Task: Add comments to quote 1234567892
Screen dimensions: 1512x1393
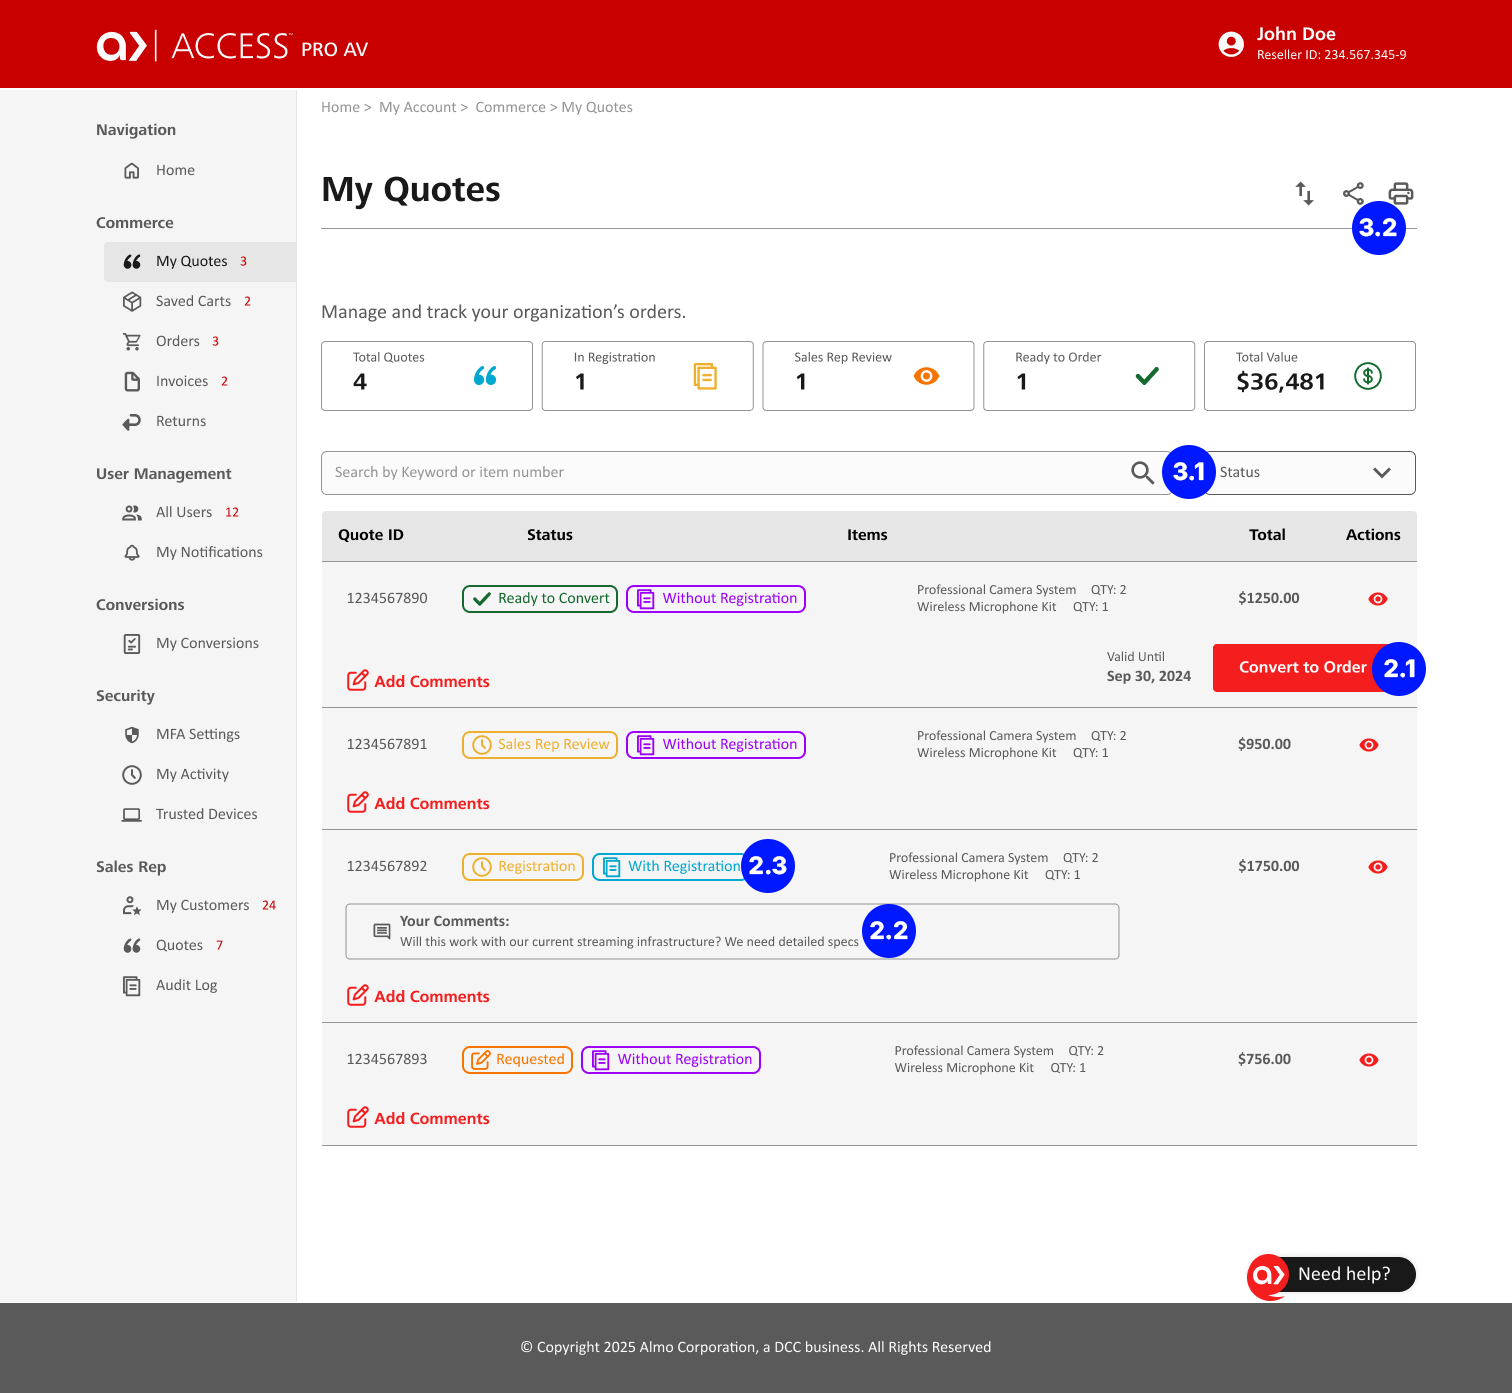Action: [x=418, y=996]
